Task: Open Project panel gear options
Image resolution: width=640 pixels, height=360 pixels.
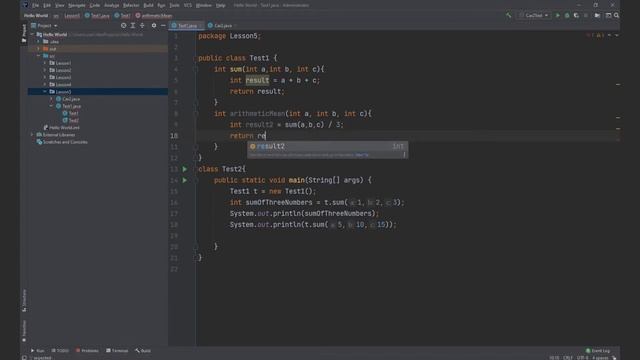Action: coord(154,25)
